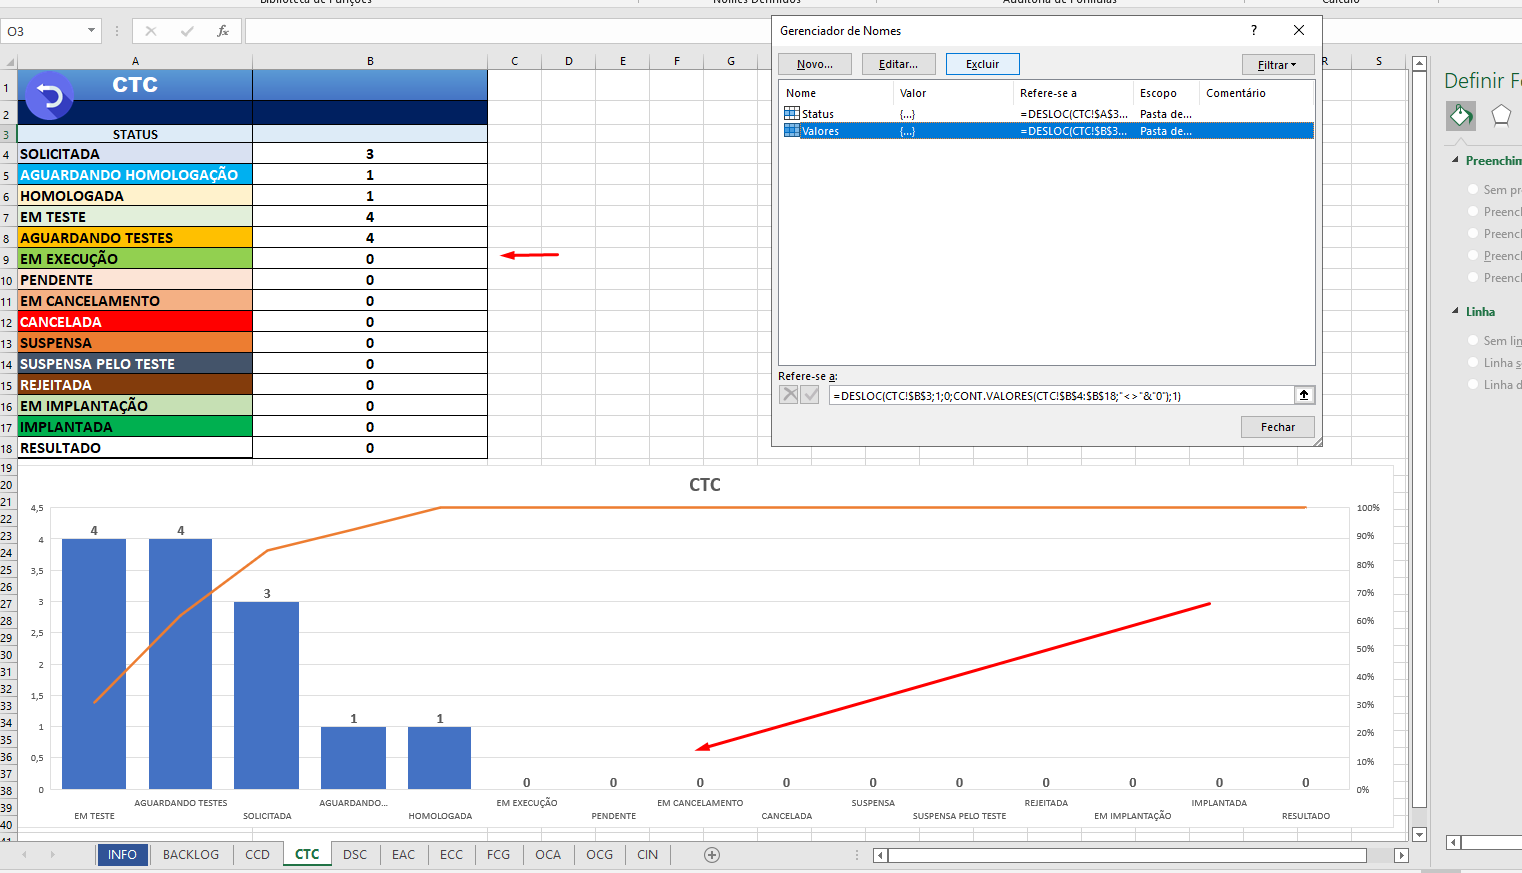Collapse the Preenchimento section
Screen dimensions: 1522x873
click(1455, 160)
